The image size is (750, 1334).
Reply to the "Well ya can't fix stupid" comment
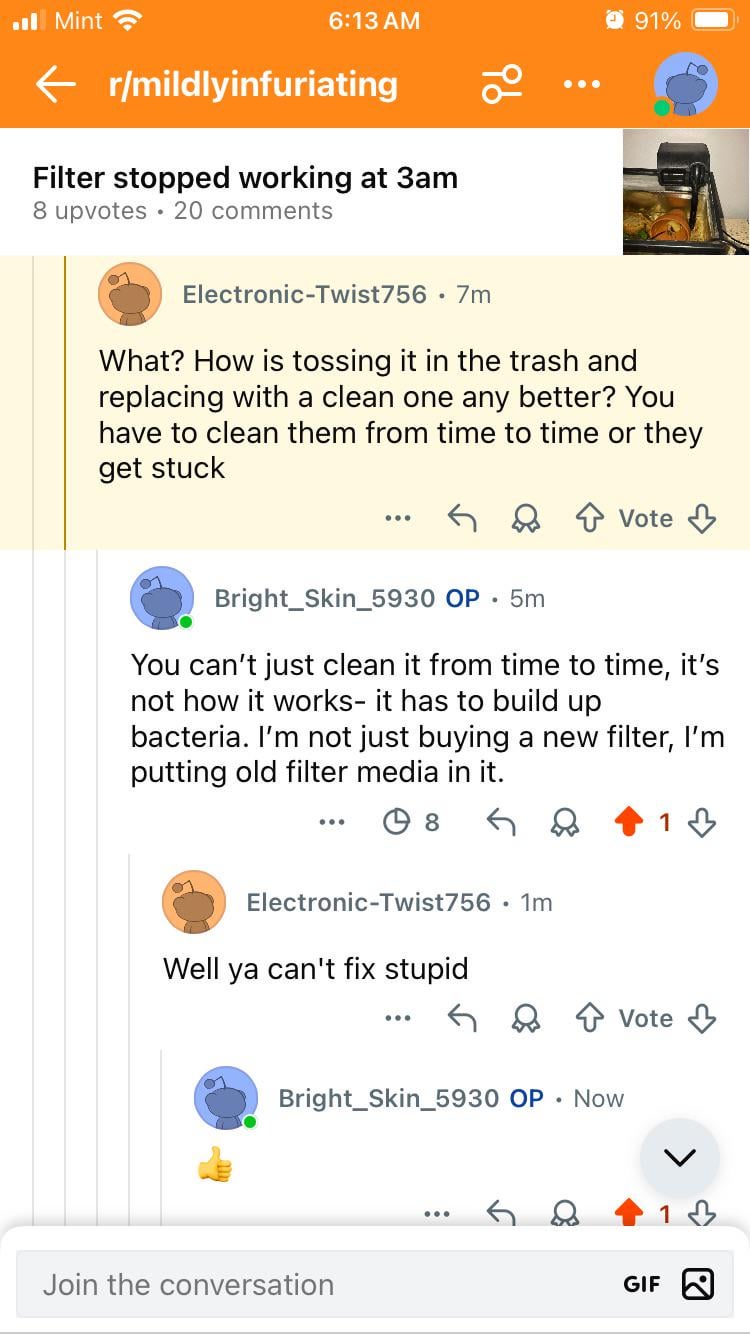[x=461, y=1018]
